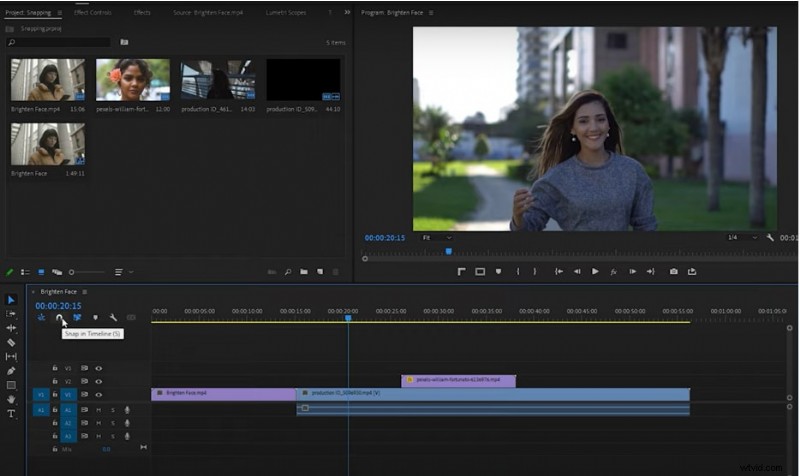Enable voice-over record on A1
Screen dimensions: 800x476
click(x=127, y=410)
